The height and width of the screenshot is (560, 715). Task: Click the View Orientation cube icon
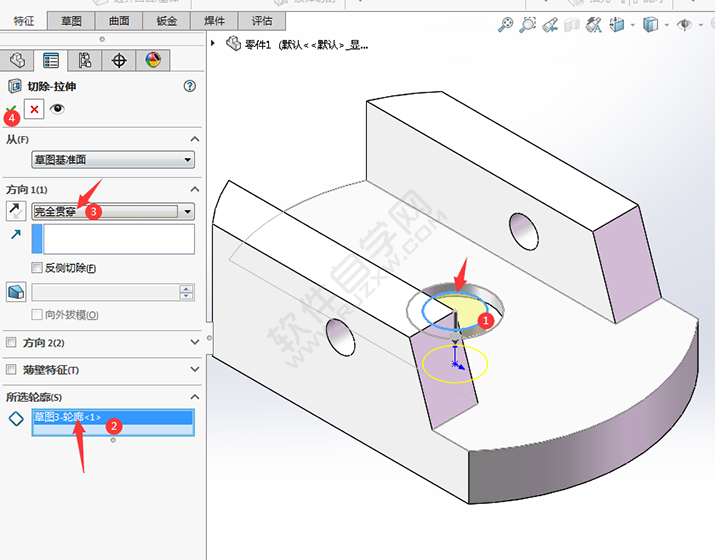(x=617, y=24)
